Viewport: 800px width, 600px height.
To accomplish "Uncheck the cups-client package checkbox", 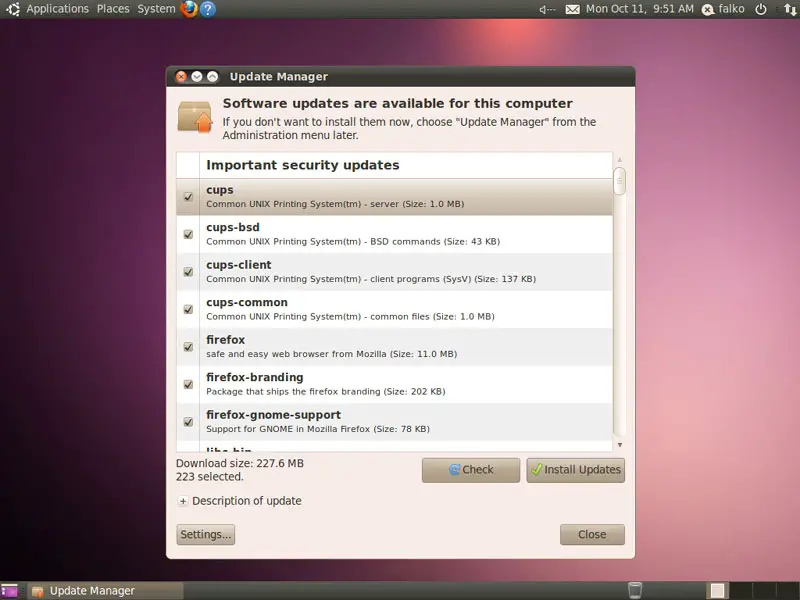I will (x=188, y=272).
